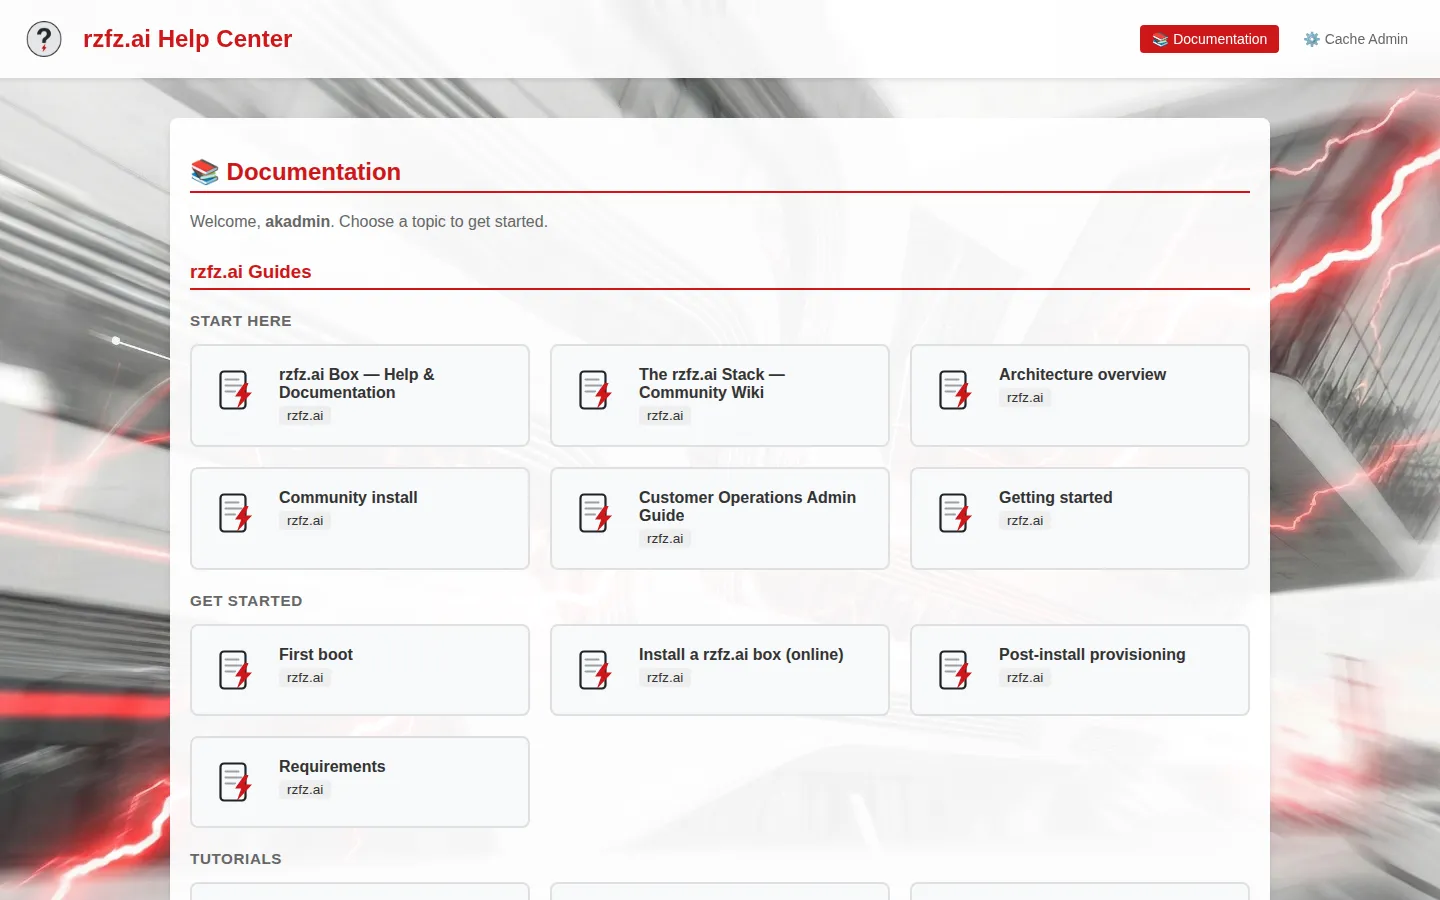Click the TUTORIALS section label

pyautogui.click(x=236, y=859)
